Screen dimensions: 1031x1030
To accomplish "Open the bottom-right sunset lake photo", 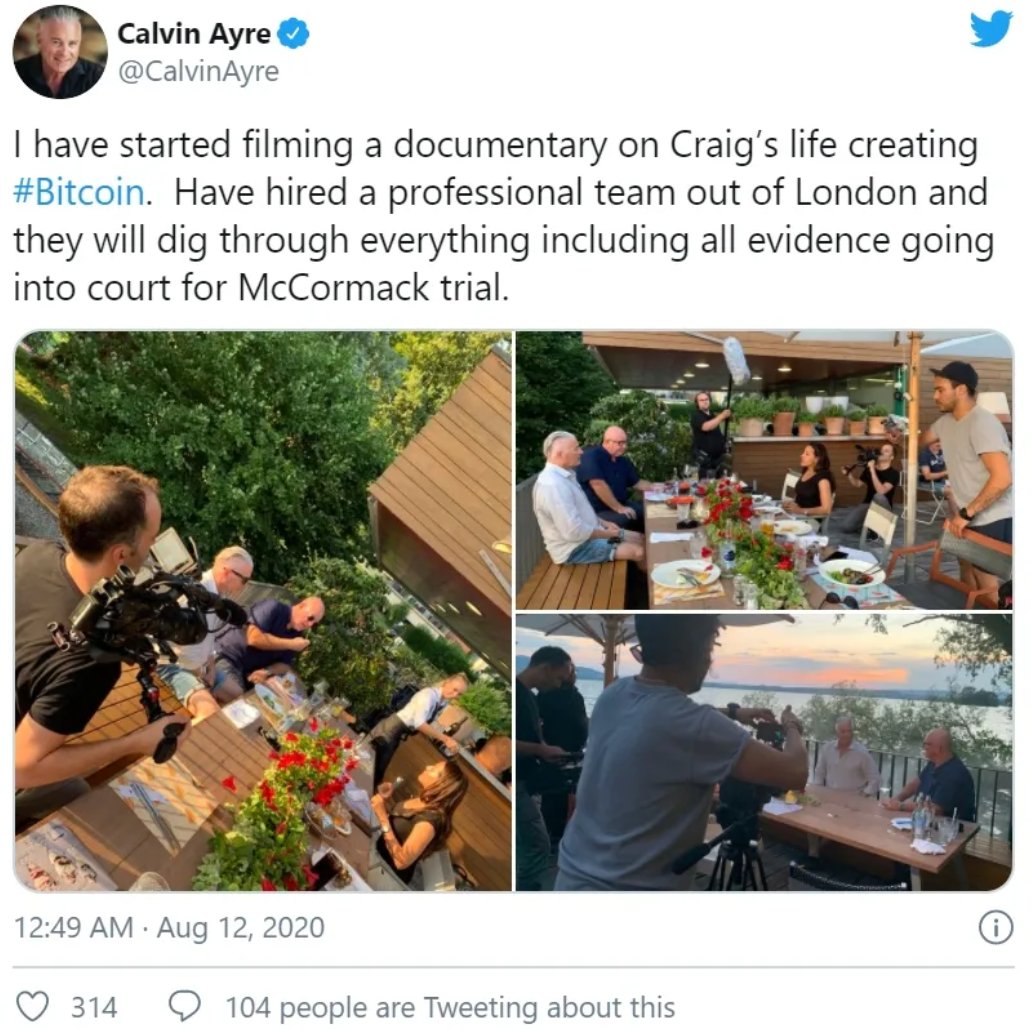I will point(764,752).
